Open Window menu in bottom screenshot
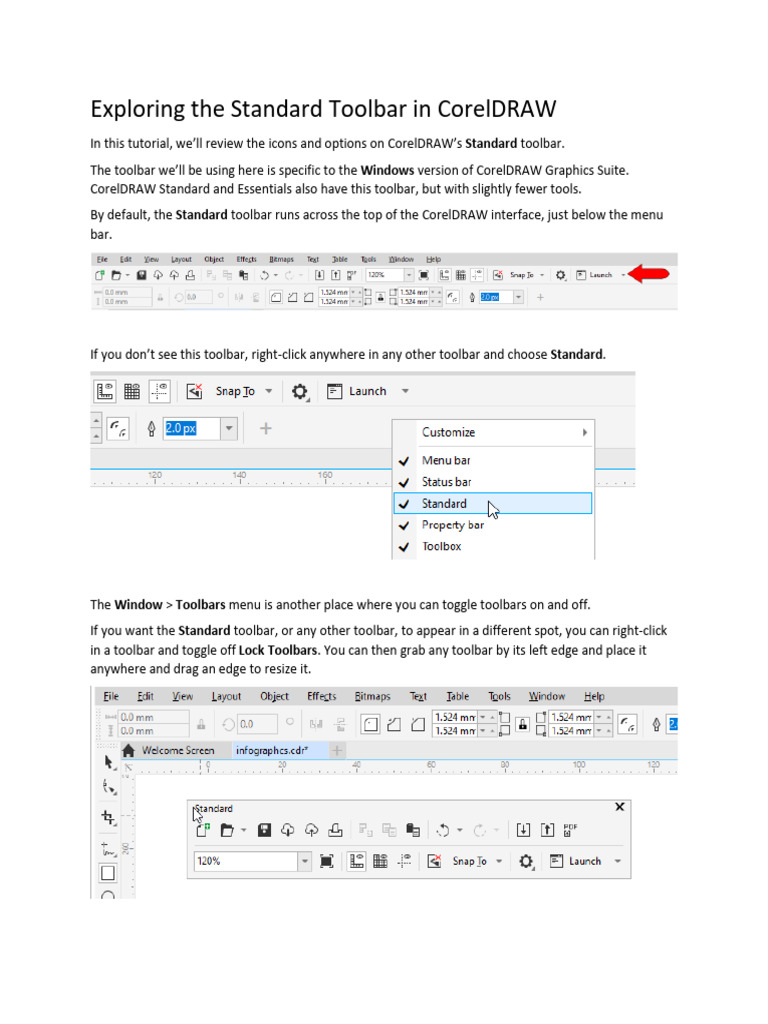Screen dimensions: 768x1024 point(547,696)
